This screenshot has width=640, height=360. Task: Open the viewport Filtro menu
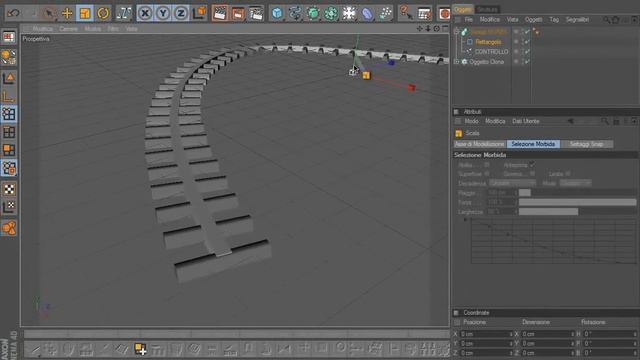click(x=113, y=29)
